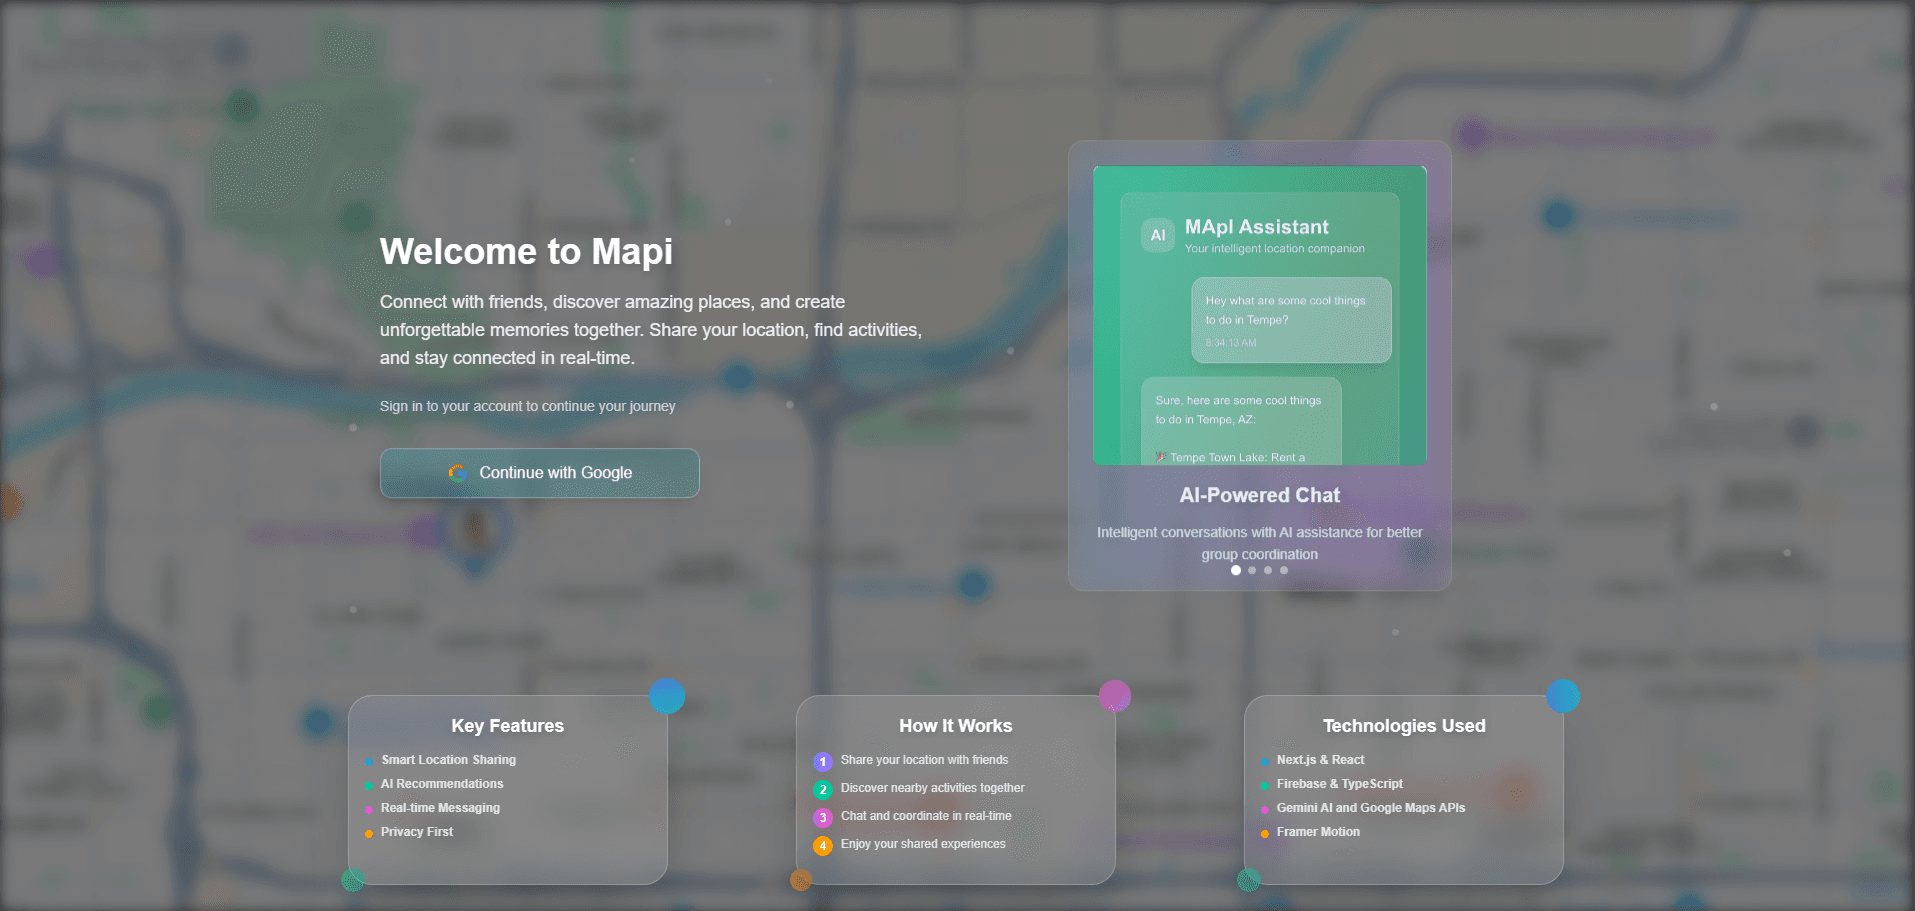
Task: Select the green step 2 number badge
Action: [x=823, y=790]
